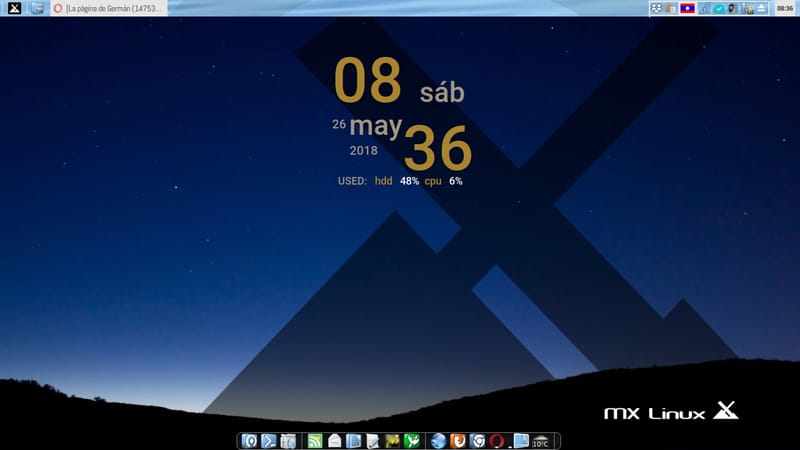Click the 10°C weather dock icon
This screenshot has width=800, height=450.
540,441
